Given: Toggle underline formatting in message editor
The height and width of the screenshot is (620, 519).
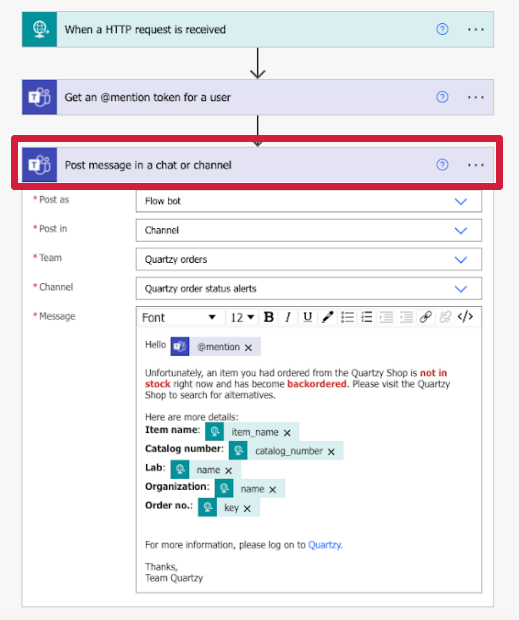Looking at the screenshot, I should pos(308,317).
